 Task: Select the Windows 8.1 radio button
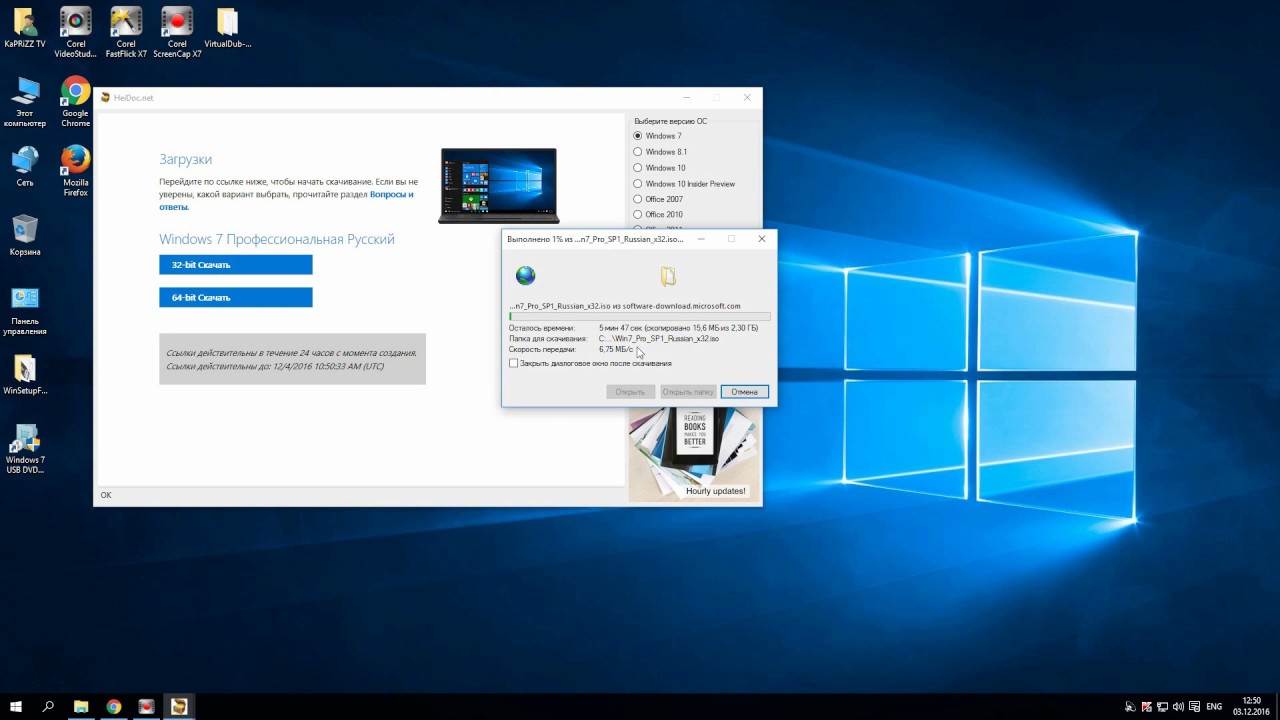click(x=638, y=152)
